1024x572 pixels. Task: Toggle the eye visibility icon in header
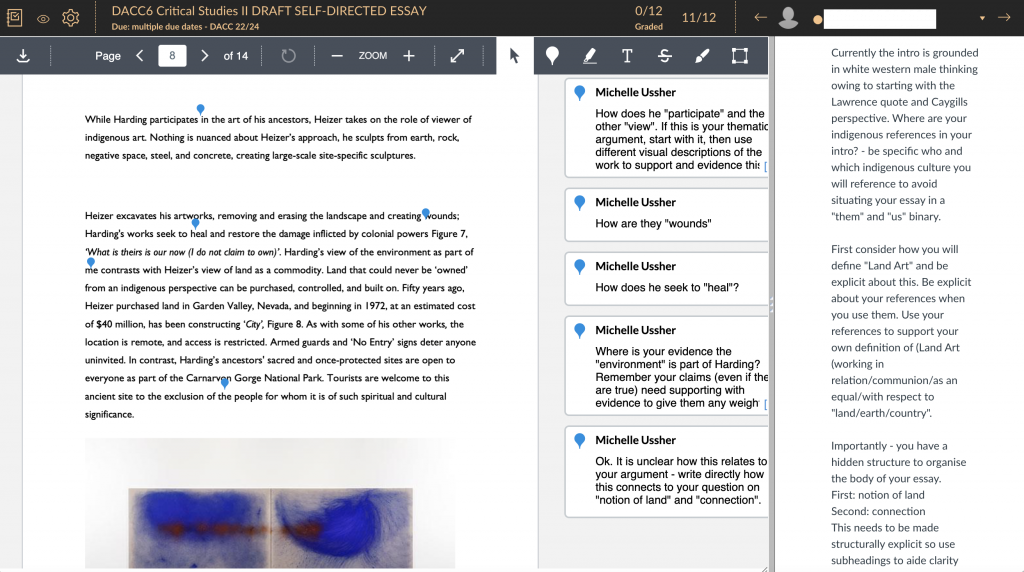pos(43,19)
